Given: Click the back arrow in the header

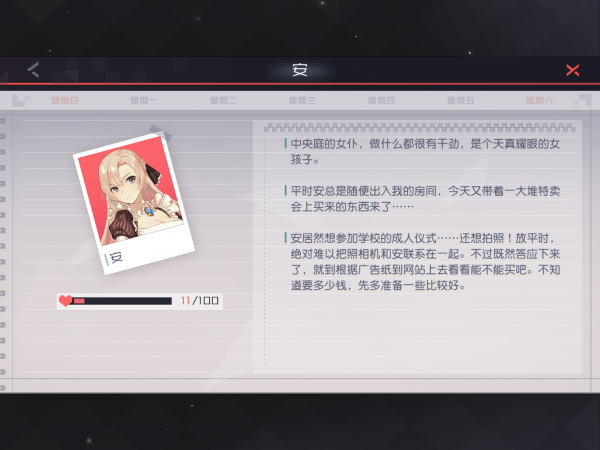Looking at the screenshot, I should pyautogui.click(x=33, y=70).
